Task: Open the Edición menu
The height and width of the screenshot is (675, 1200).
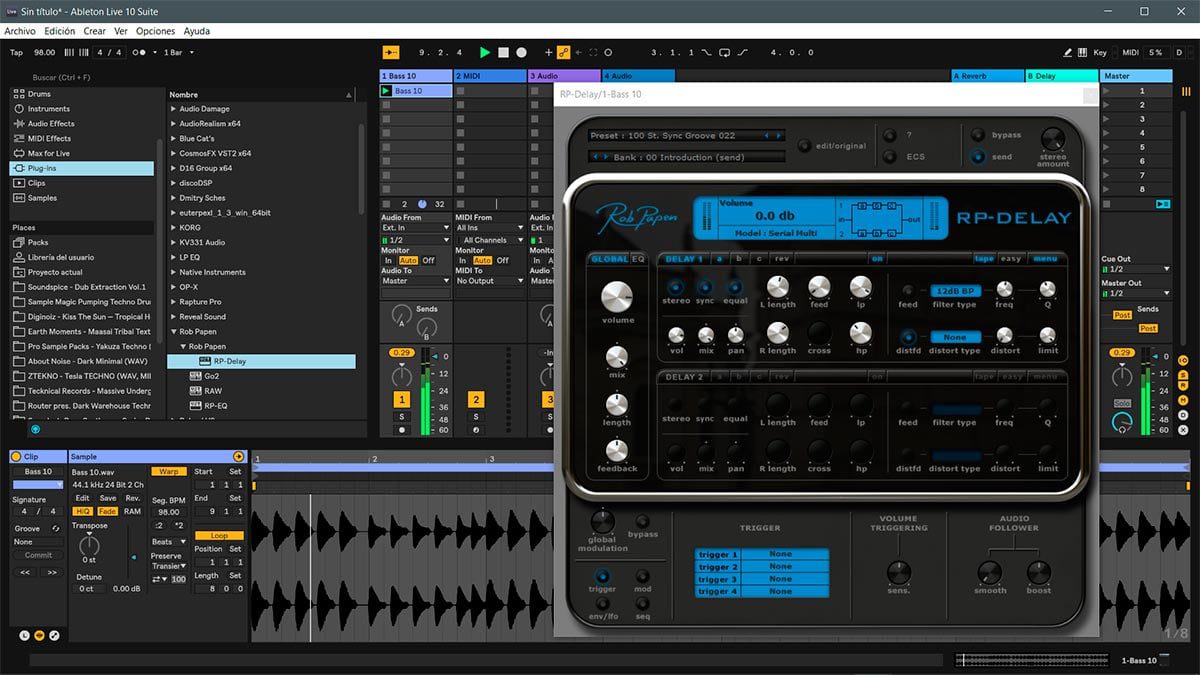Action: (60, 31)
